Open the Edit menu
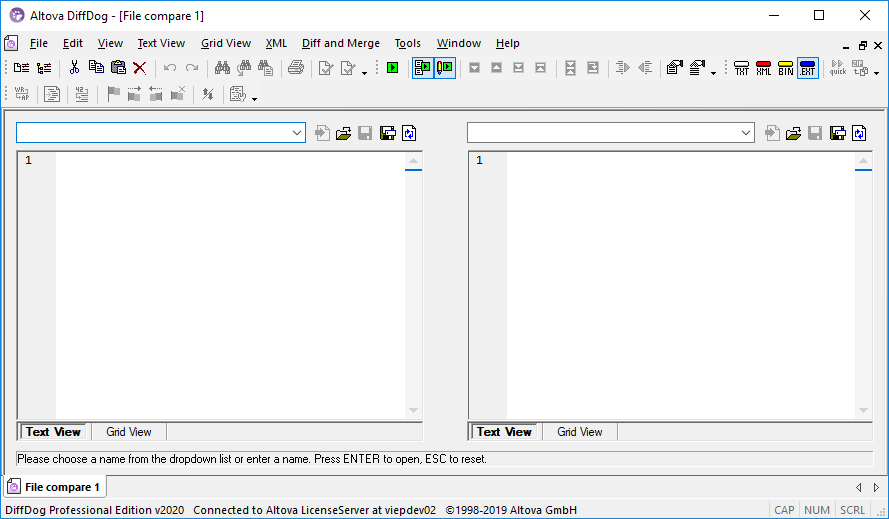Viewport: 889px width, 519px height. pos(73,43)
